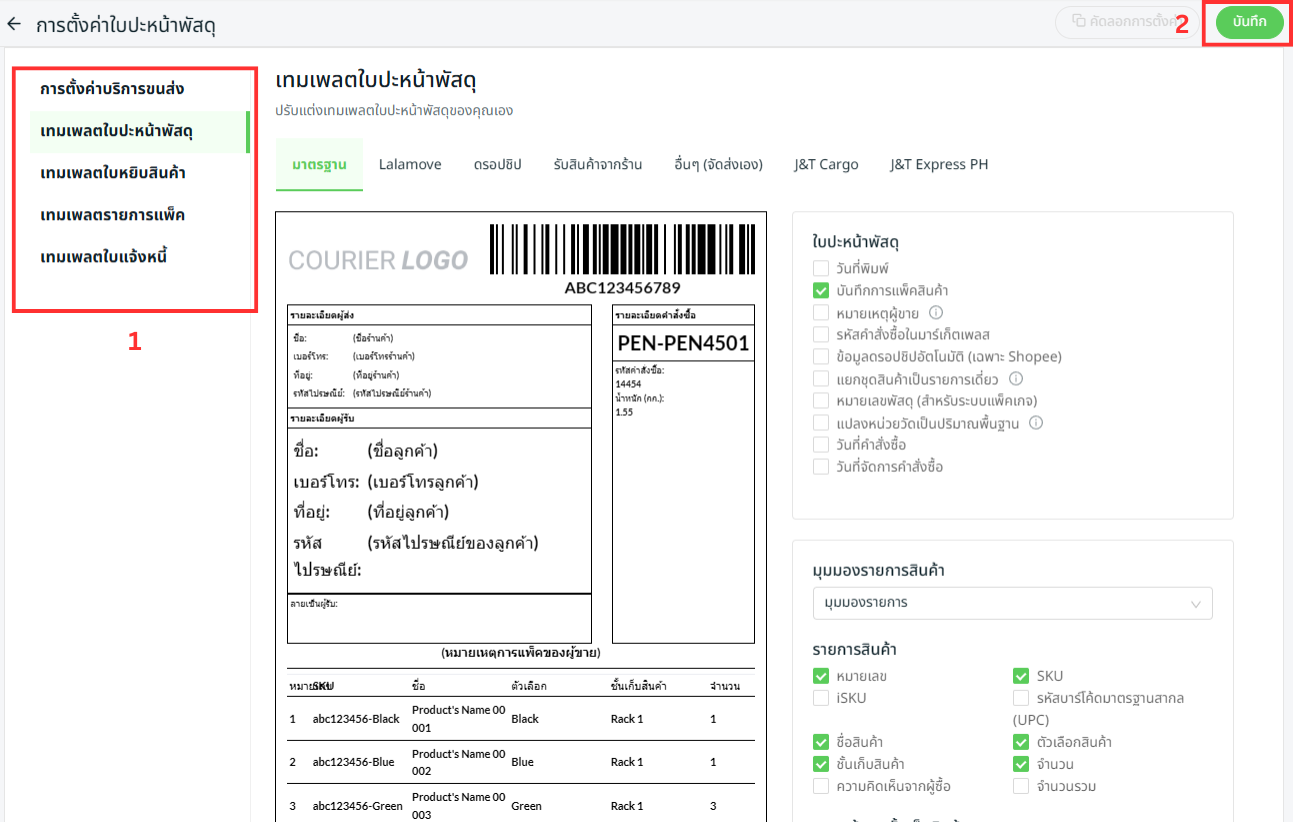The width and height of the screenshot is (1293, 822).
Task: Select the J&T Cargo tab
Action: [826, 165]
